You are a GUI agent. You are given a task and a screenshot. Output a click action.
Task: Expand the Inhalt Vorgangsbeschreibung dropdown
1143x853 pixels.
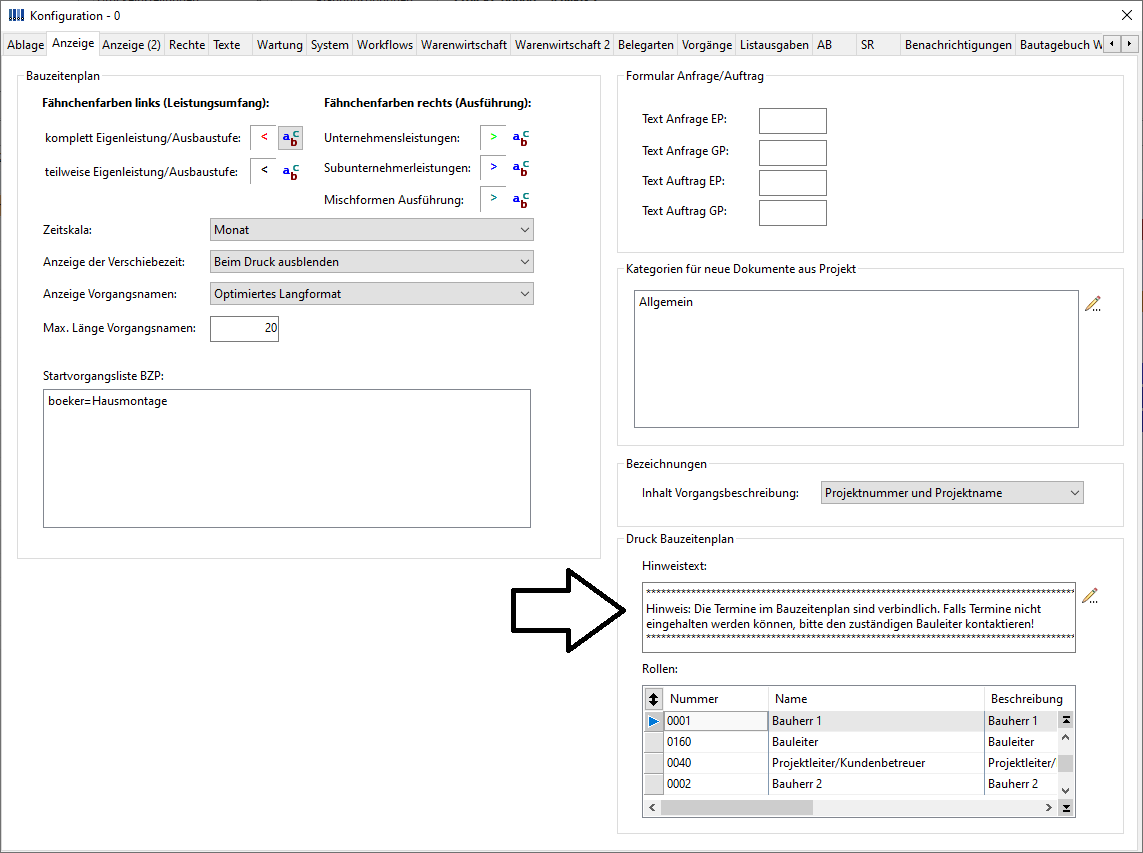tap(952, 493)
